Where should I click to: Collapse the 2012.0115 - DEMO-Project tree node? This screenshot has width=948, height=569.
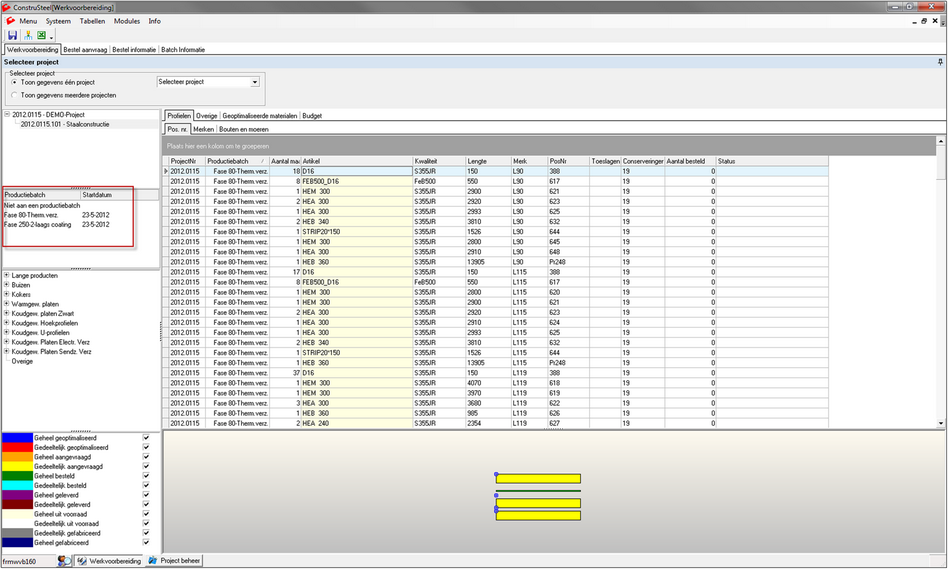(7, 114)
